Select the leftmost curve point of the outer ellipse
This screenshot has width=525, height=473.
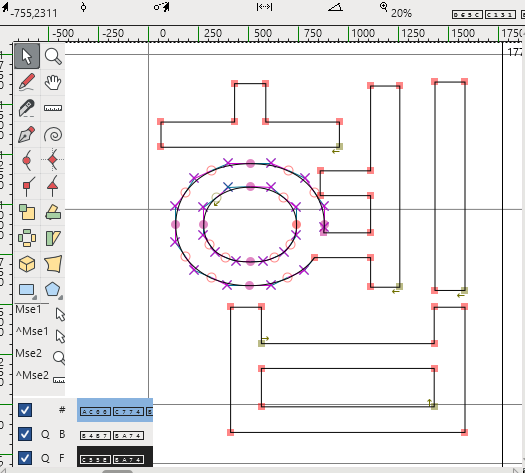point(175,224)
